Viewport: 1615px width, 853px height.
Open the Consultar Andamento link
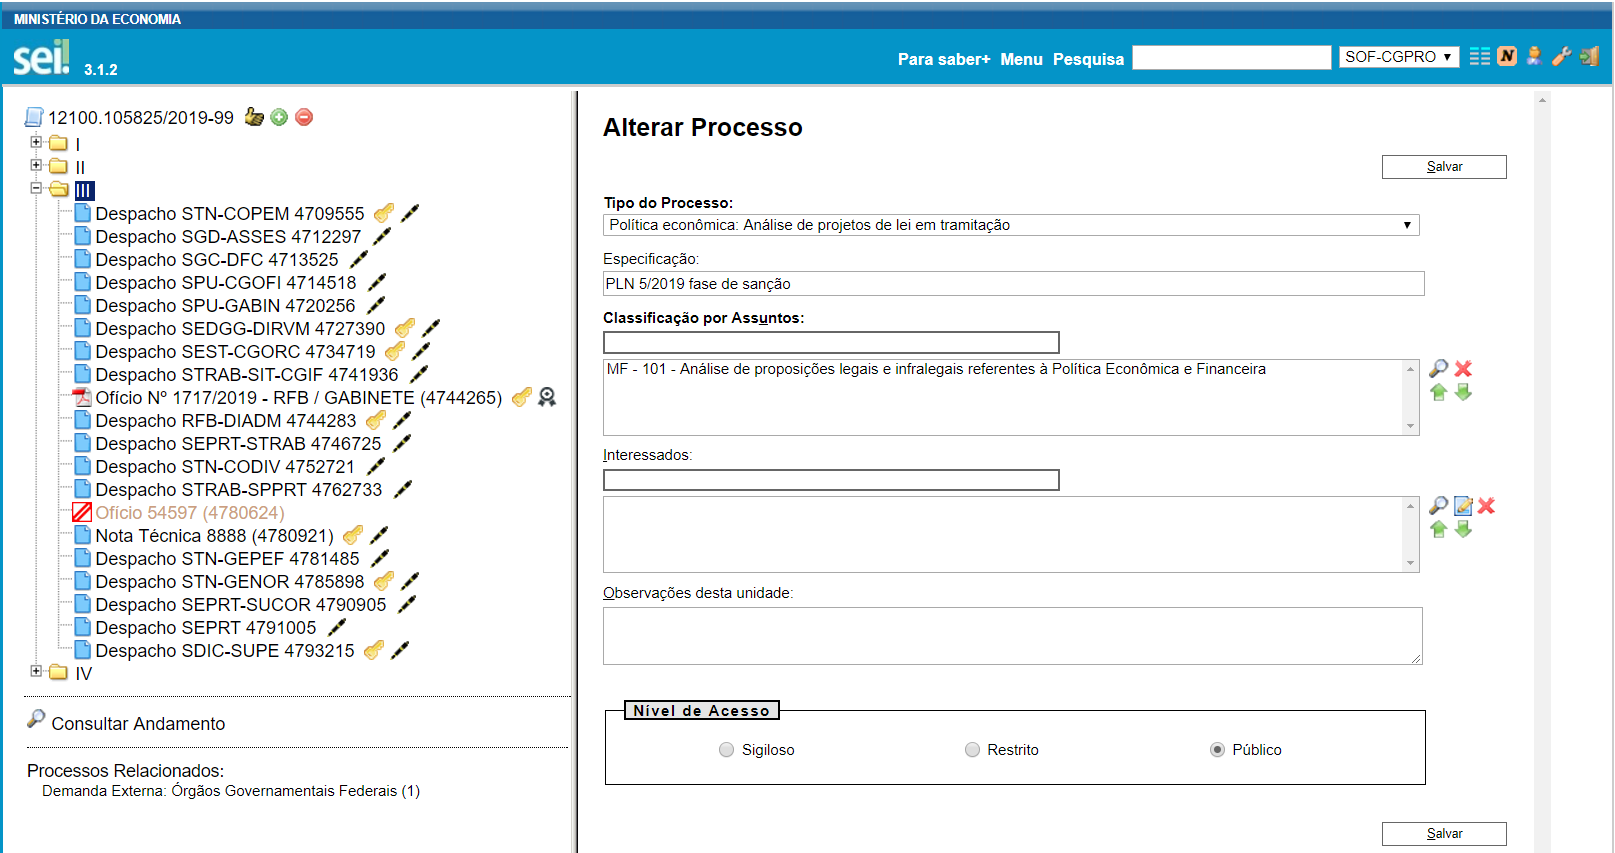pyautogui.click(x=138, y=723)
